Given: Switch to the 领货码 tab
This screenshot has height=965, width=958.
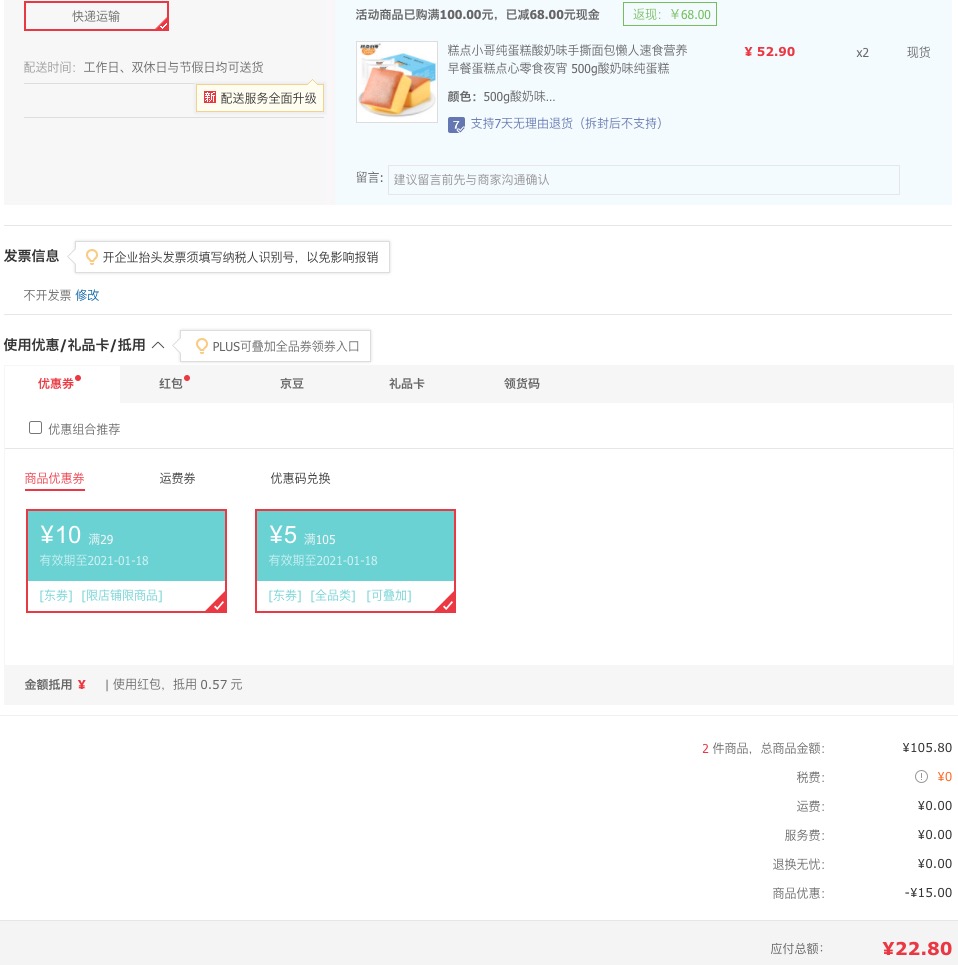Looking at the screenshot, I should click(522, 384).
